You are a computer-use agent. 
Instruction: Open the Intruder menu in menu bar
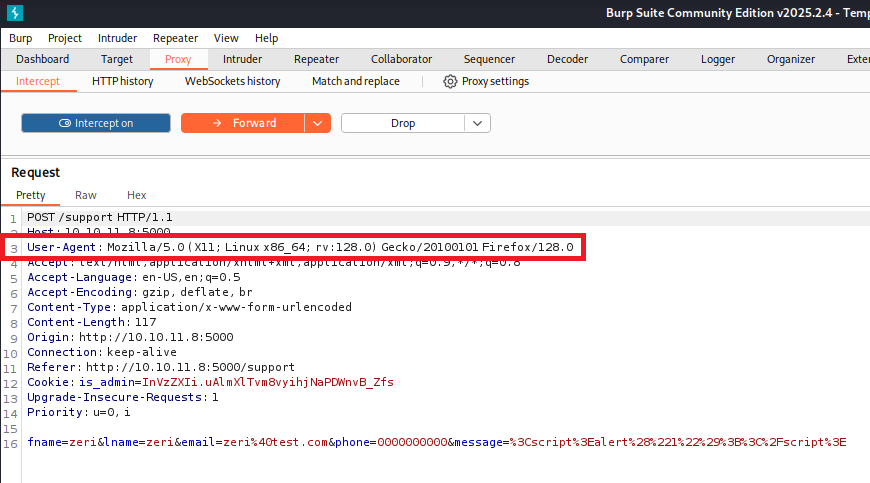(117, 38)
